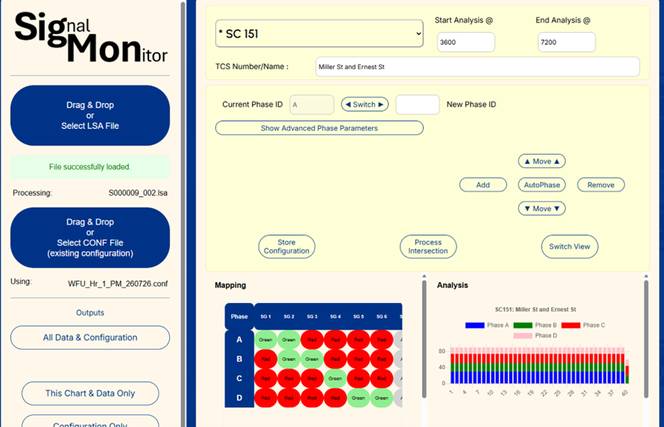Click the Current Phase ID field
Viewport: 664px width, 427px height.
pyautogui.click(x=312, y=105)
